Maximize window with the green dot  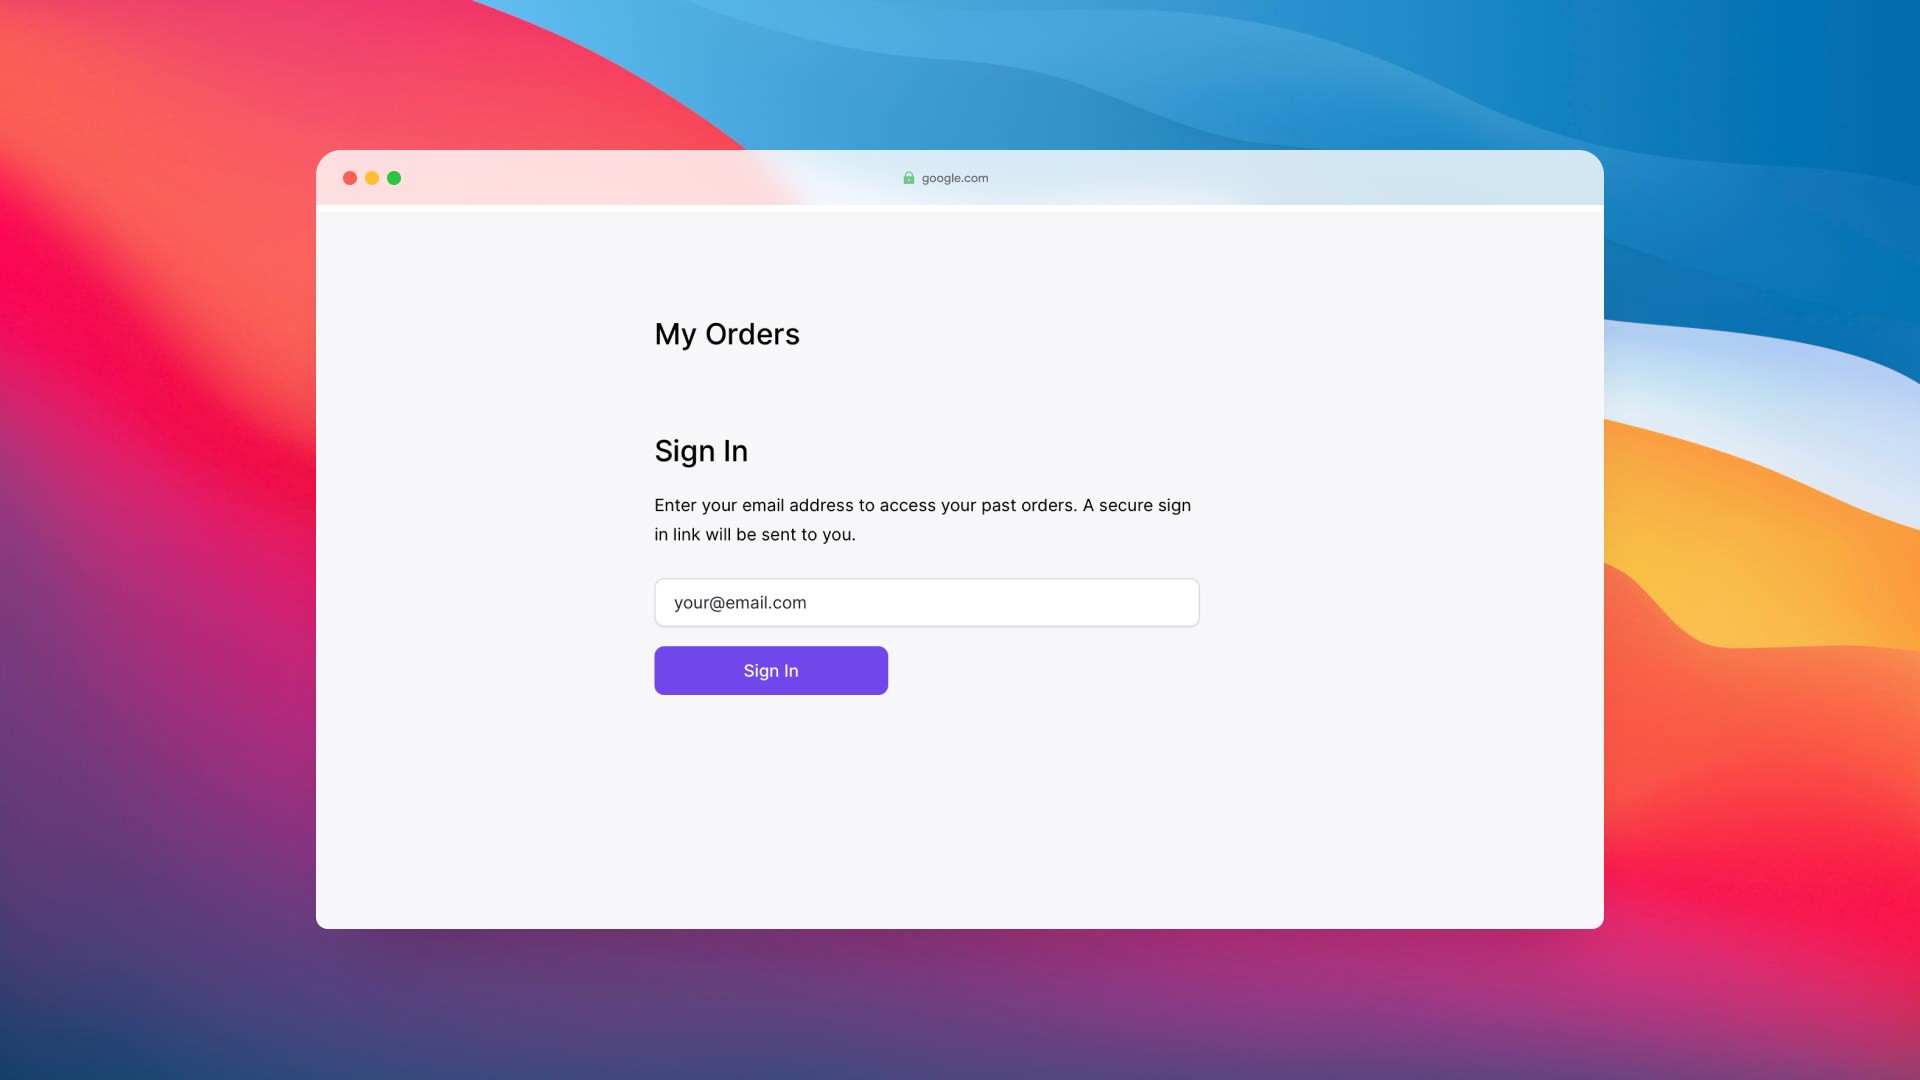tap(394, 178)
